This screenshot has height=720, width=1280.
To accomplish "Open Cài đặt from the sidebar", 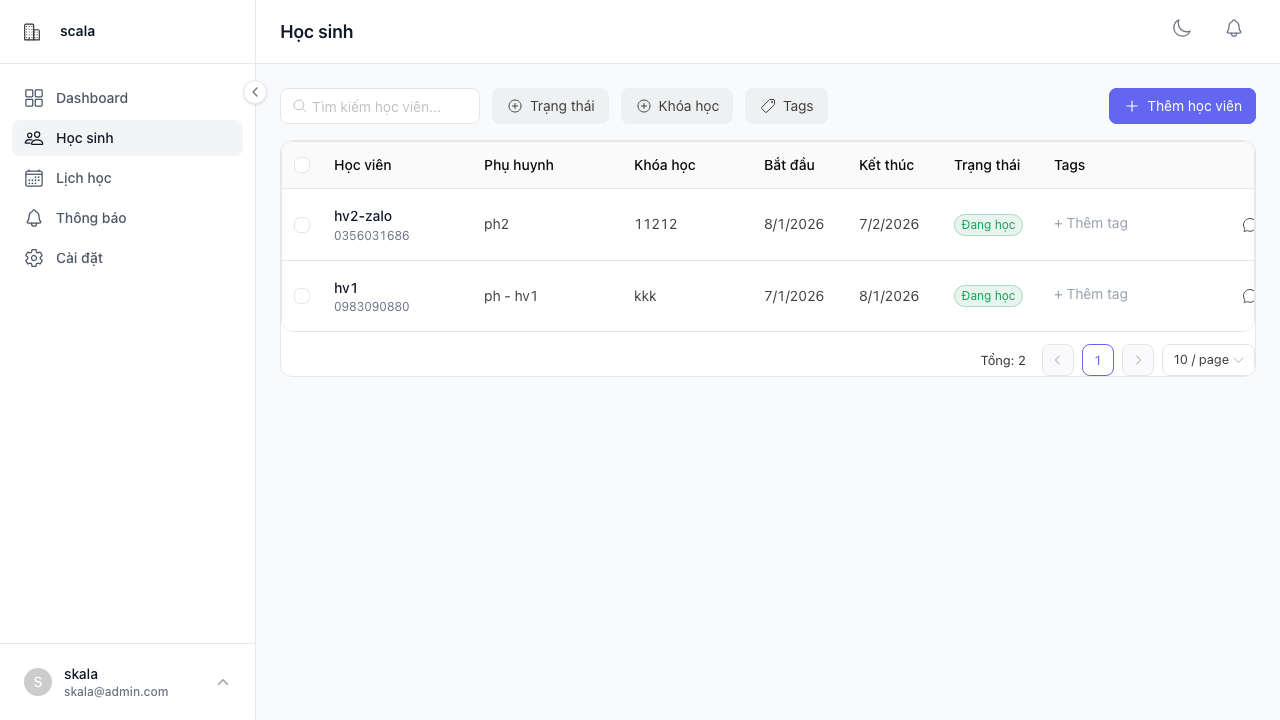I will (x=79, y=258).
